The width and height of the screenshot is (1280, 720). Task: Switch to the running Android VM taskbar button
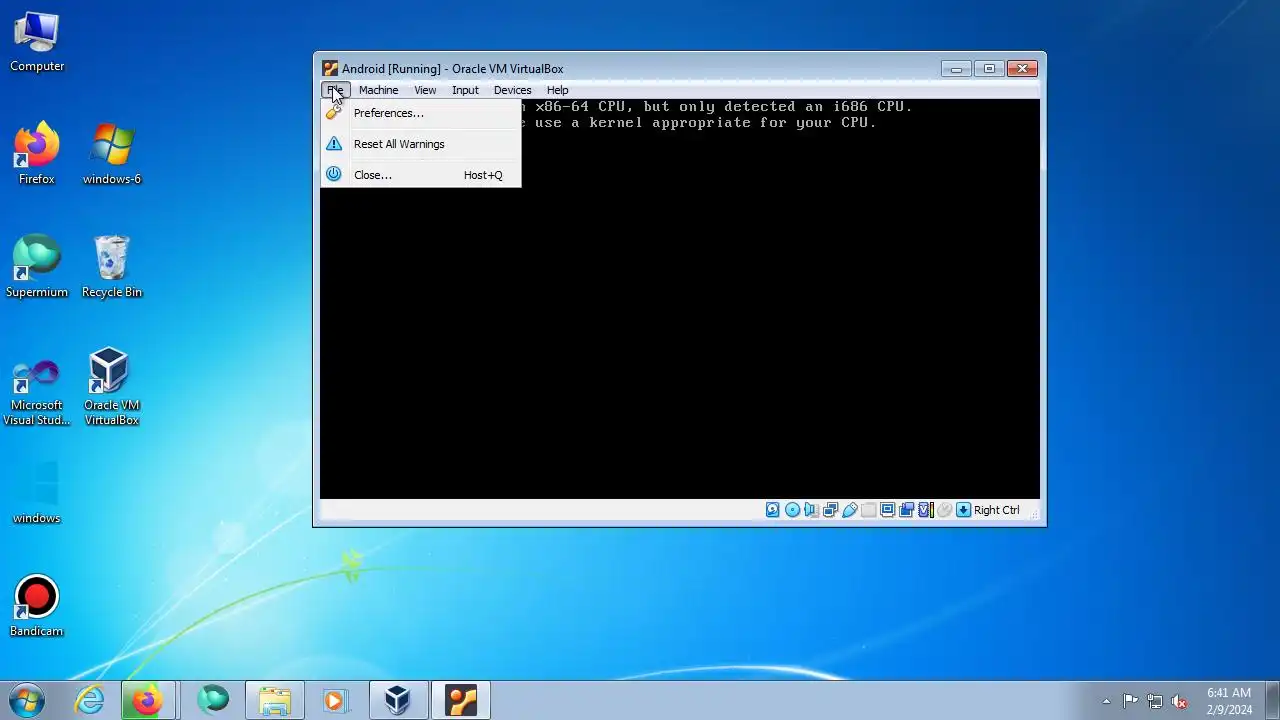(461, 700)
